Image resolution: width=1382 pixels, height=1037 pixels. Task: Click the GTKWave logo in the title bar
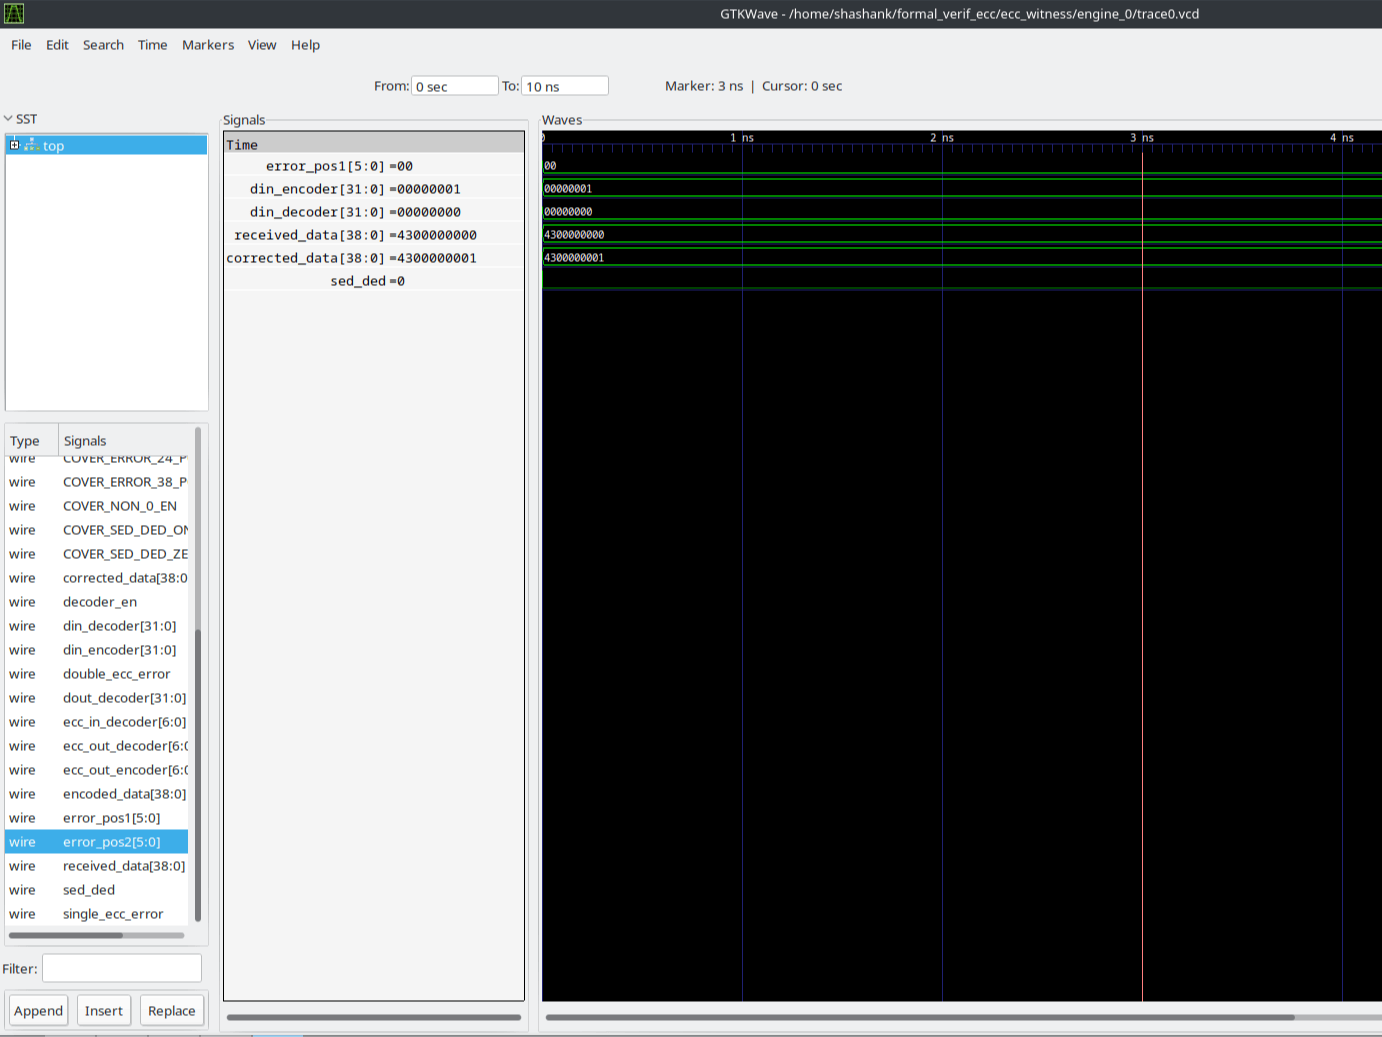(12, 13)
